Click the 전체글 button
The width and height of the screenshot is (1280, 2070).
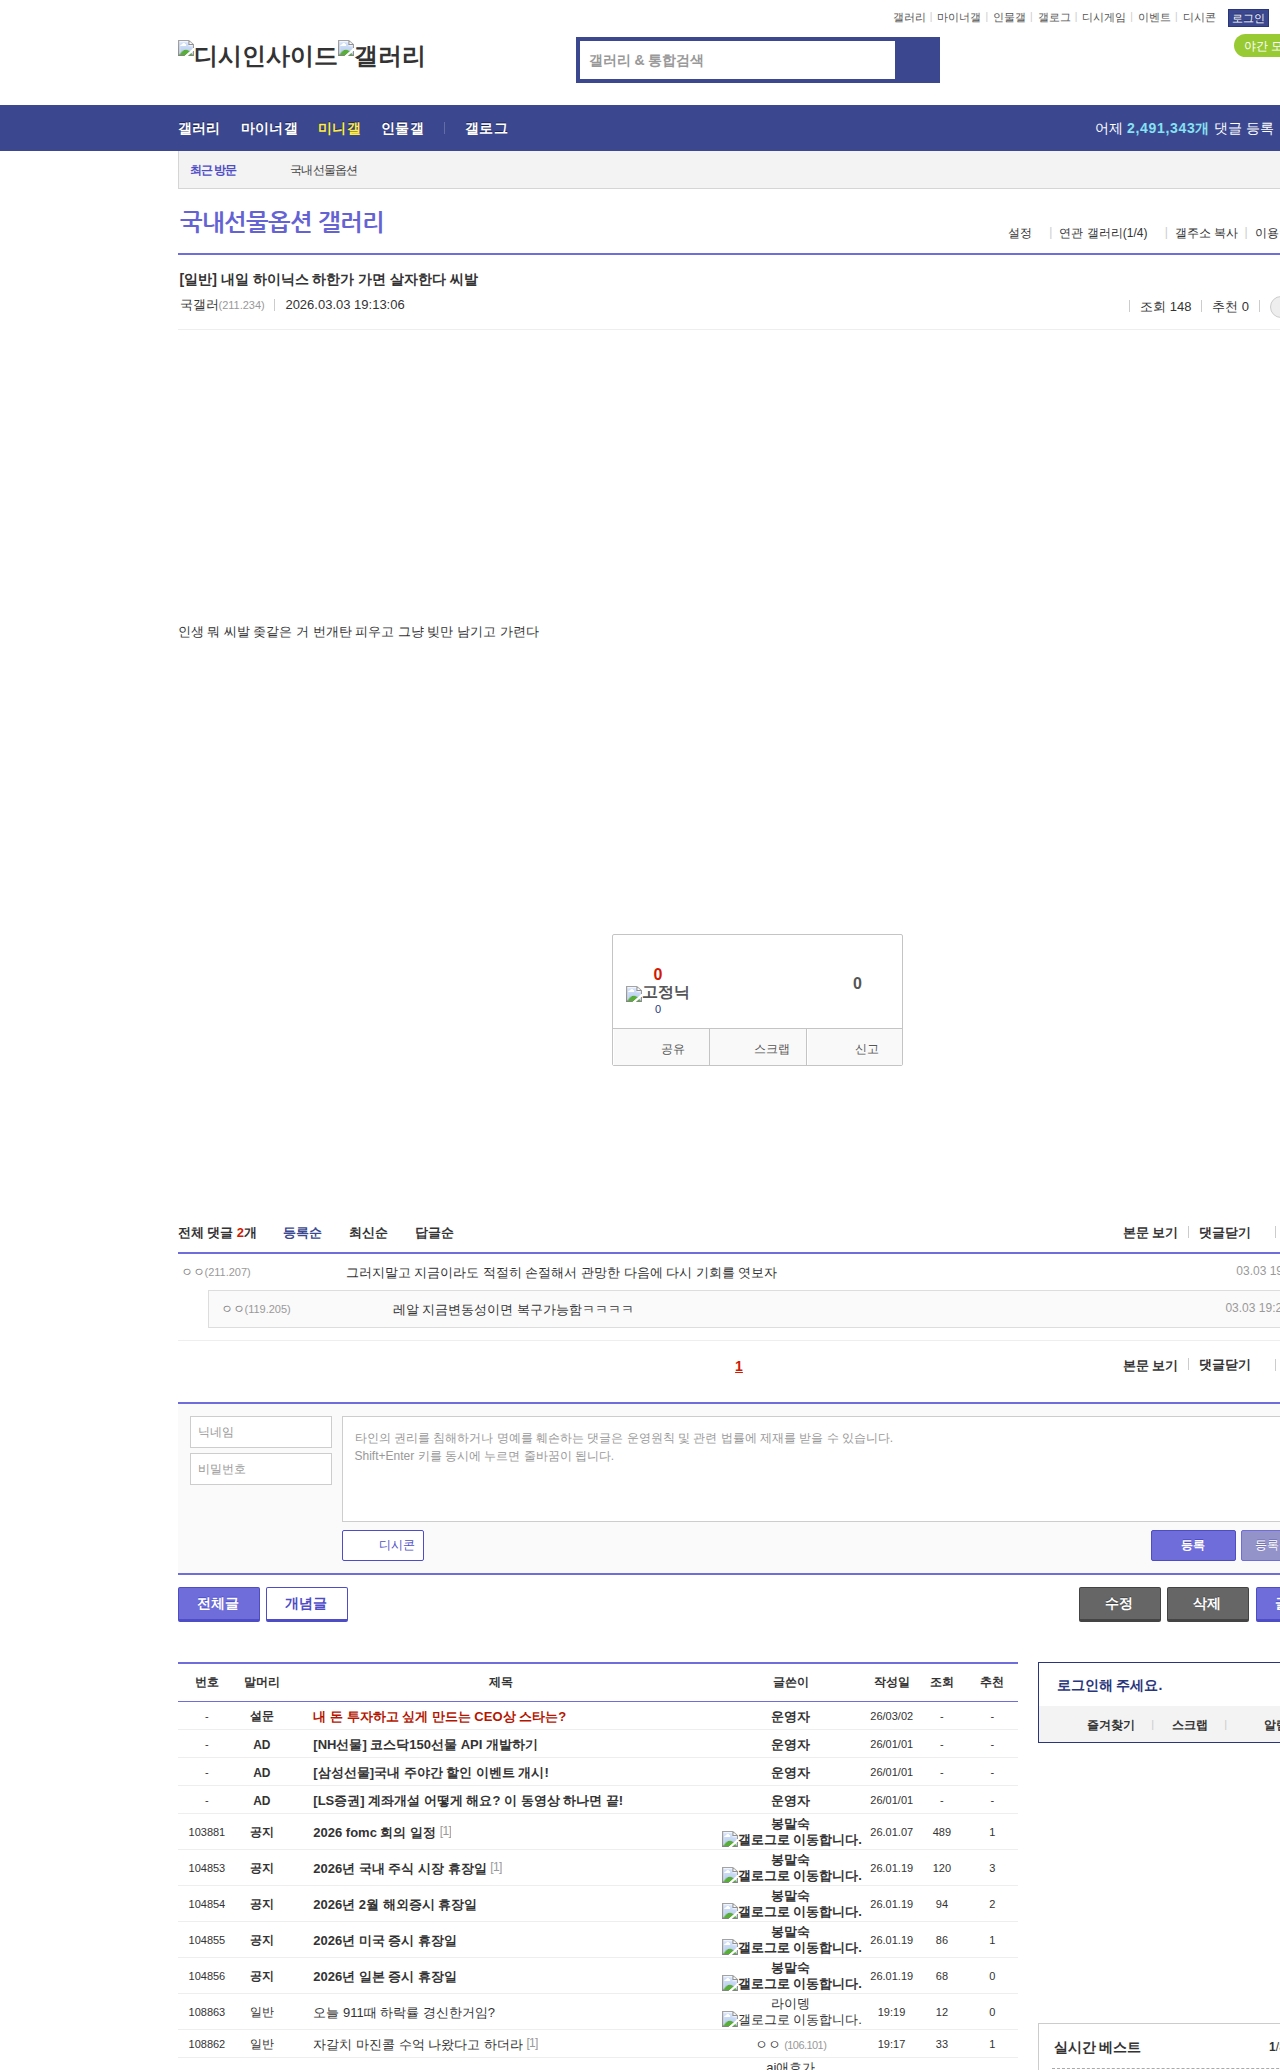pyautogui.click(x=218, y=1604)
